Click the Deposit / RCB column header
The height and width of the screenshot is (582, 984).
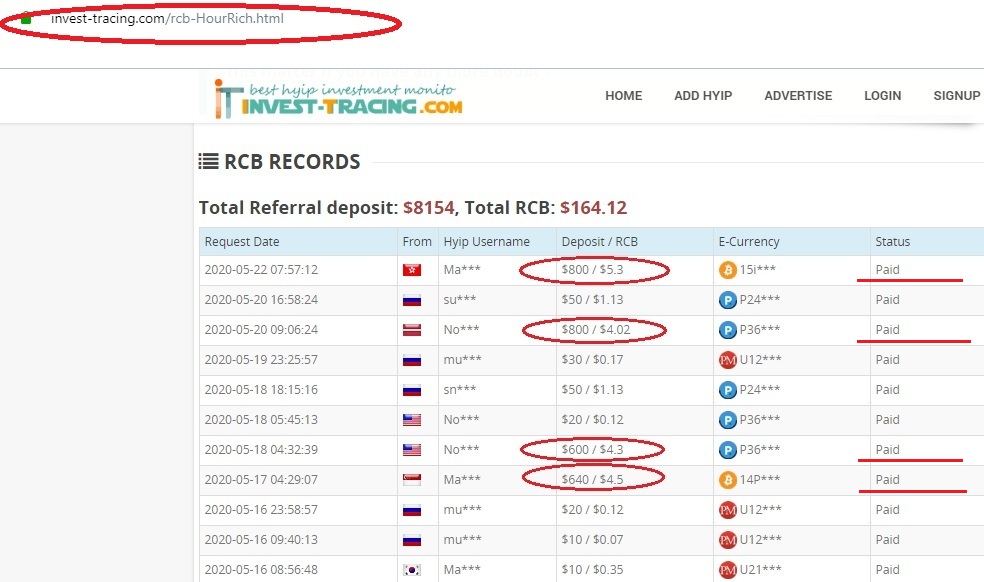[599, 242]
